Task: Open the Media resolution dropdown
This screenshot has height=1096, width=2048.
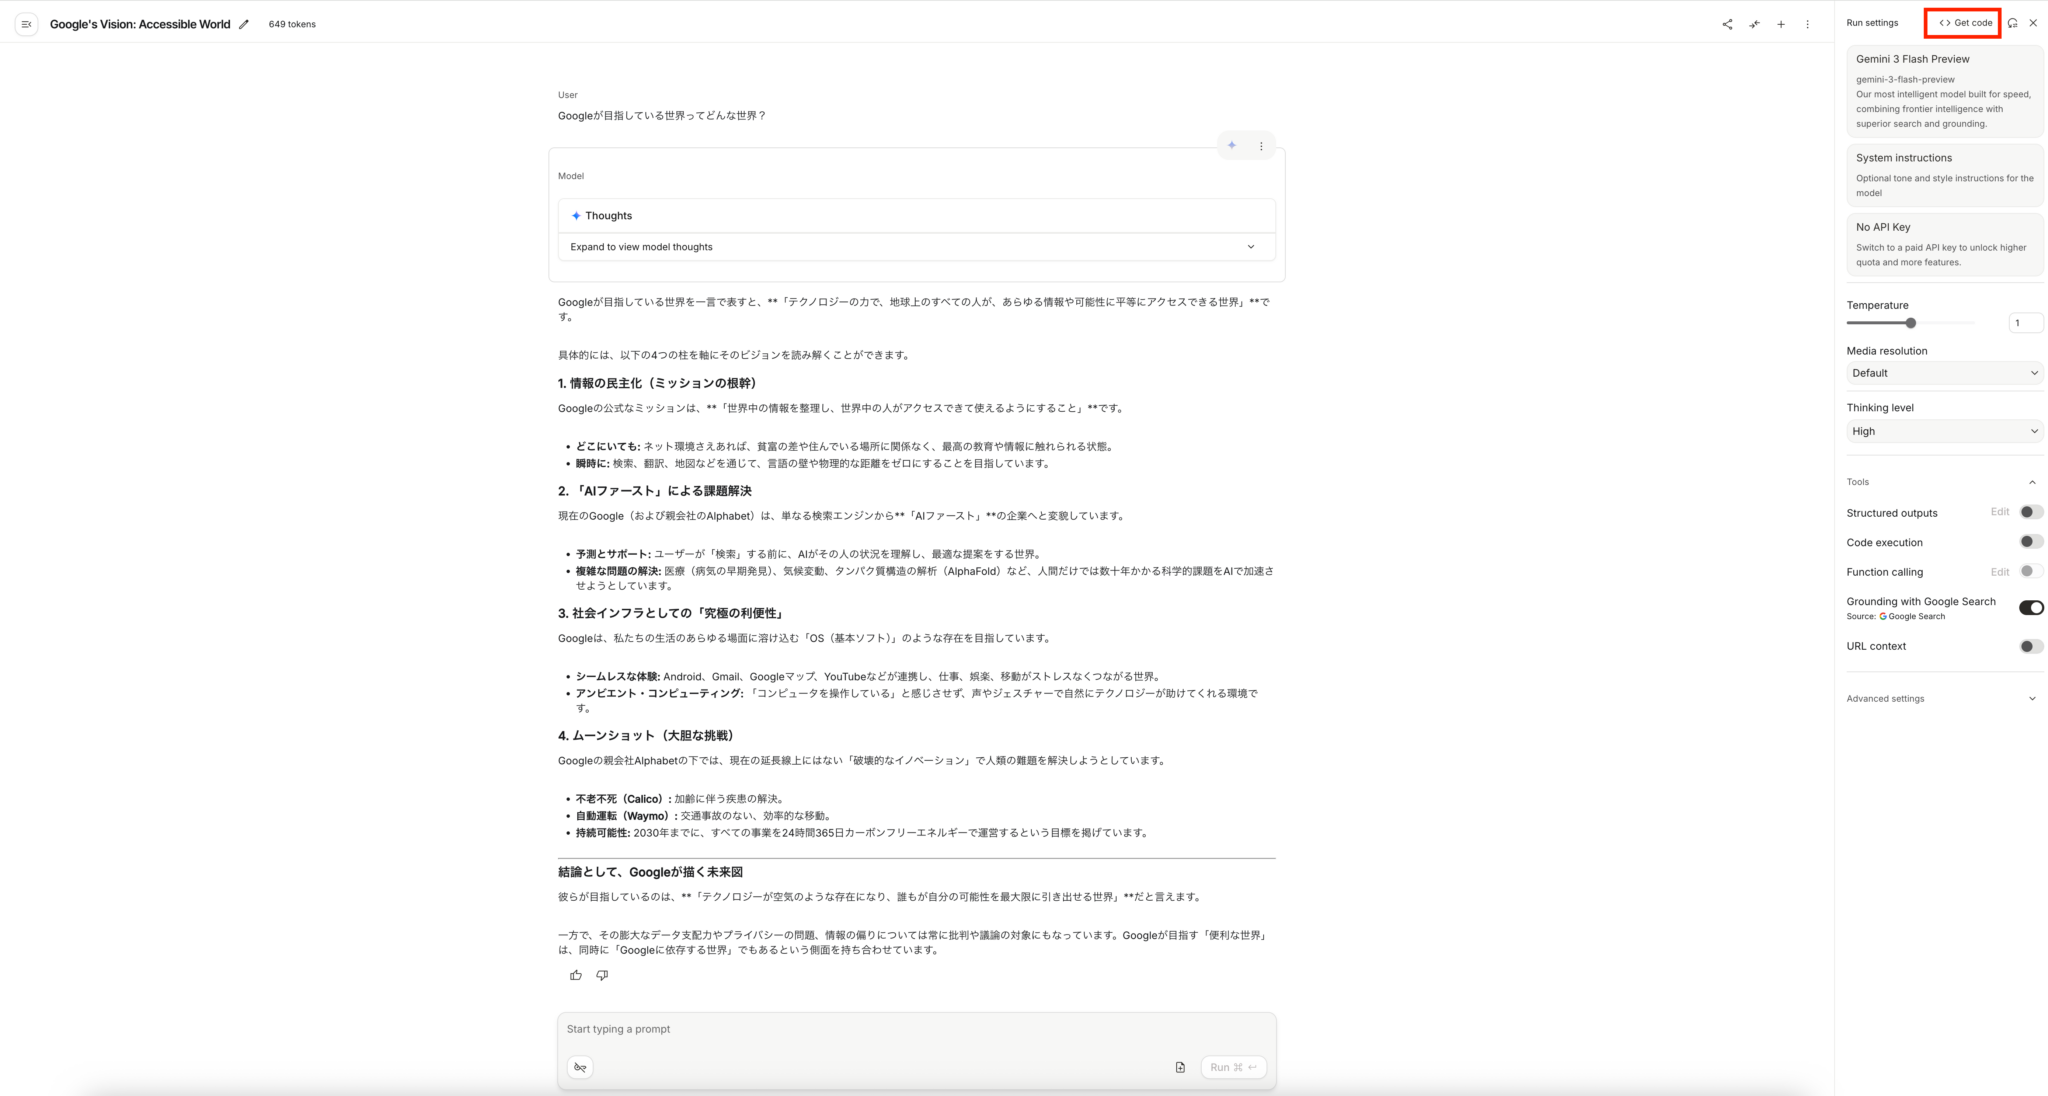Action: (x=1943, y=372)
